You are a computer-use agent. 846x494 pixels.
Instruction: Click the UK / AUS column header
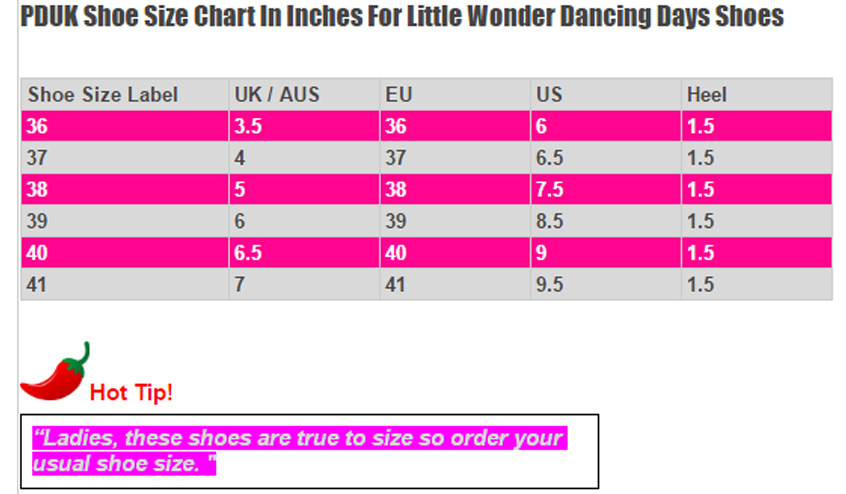pos(304,95)
